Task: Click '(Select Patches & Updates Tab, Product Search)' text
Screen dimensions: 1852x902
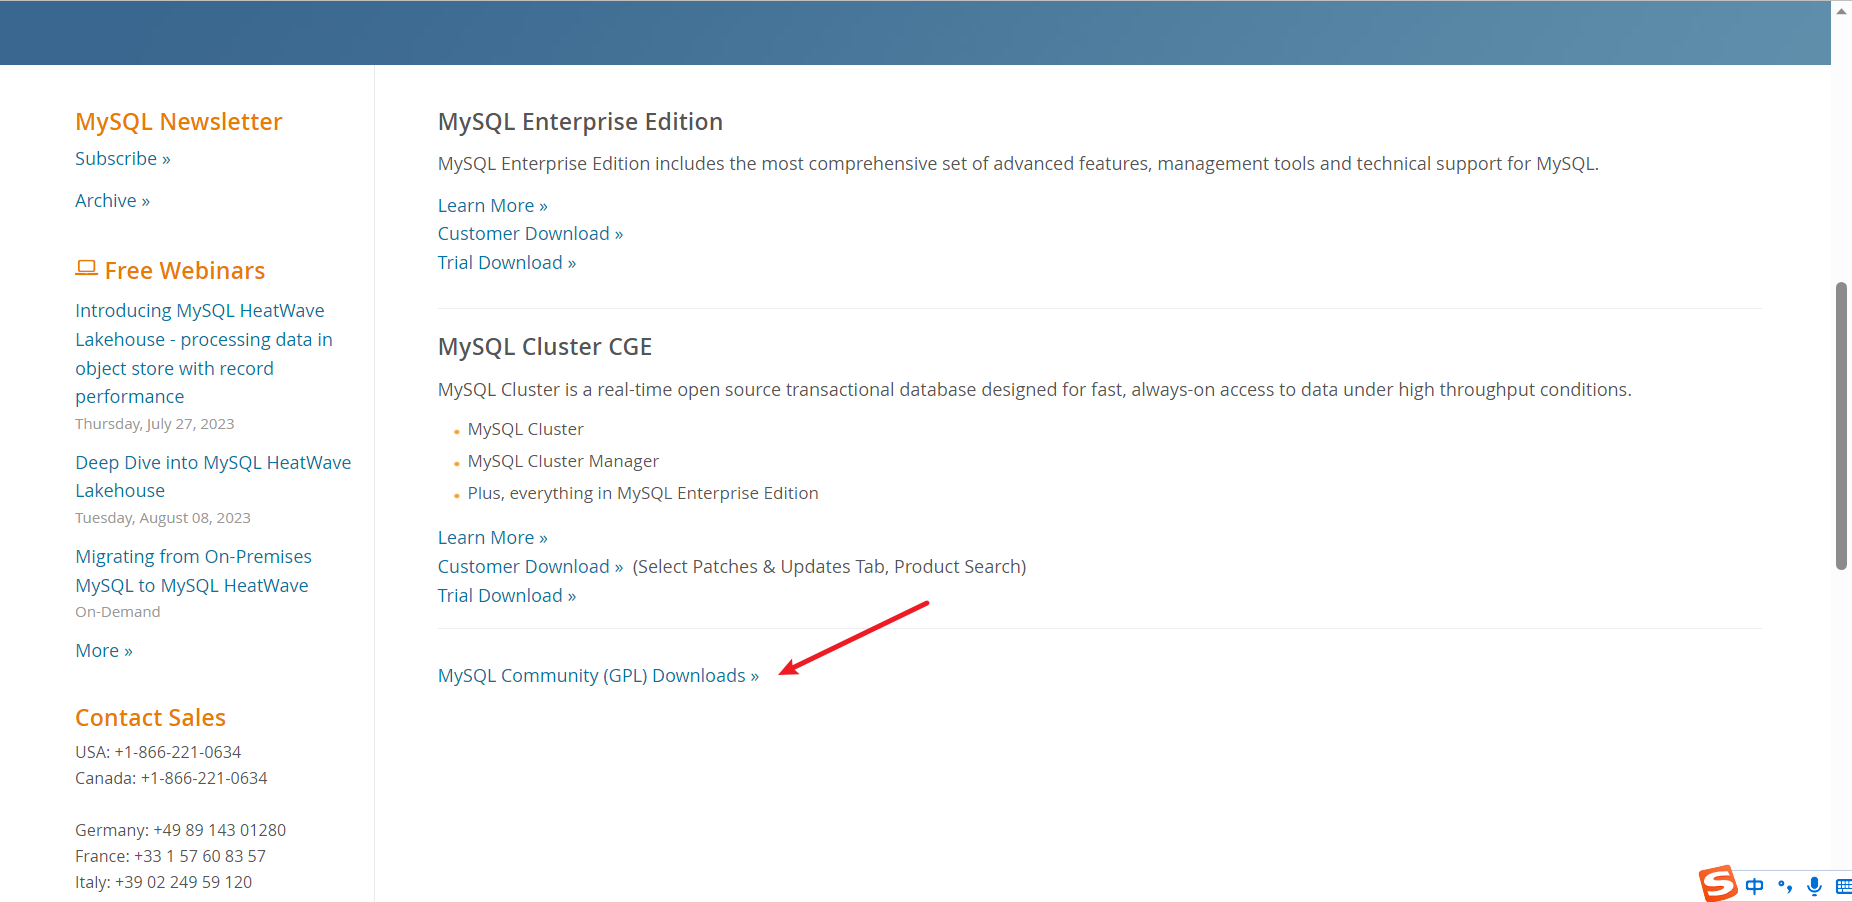Action: (829, 567)
